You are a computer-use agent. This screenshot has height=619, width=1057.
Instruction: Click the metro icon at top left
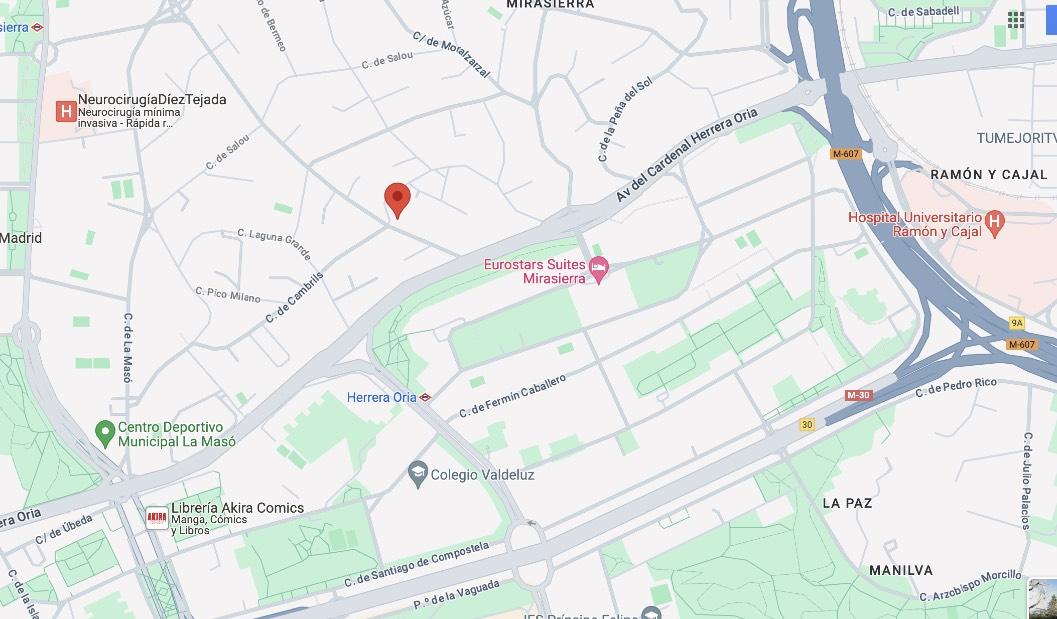point(37,27)
